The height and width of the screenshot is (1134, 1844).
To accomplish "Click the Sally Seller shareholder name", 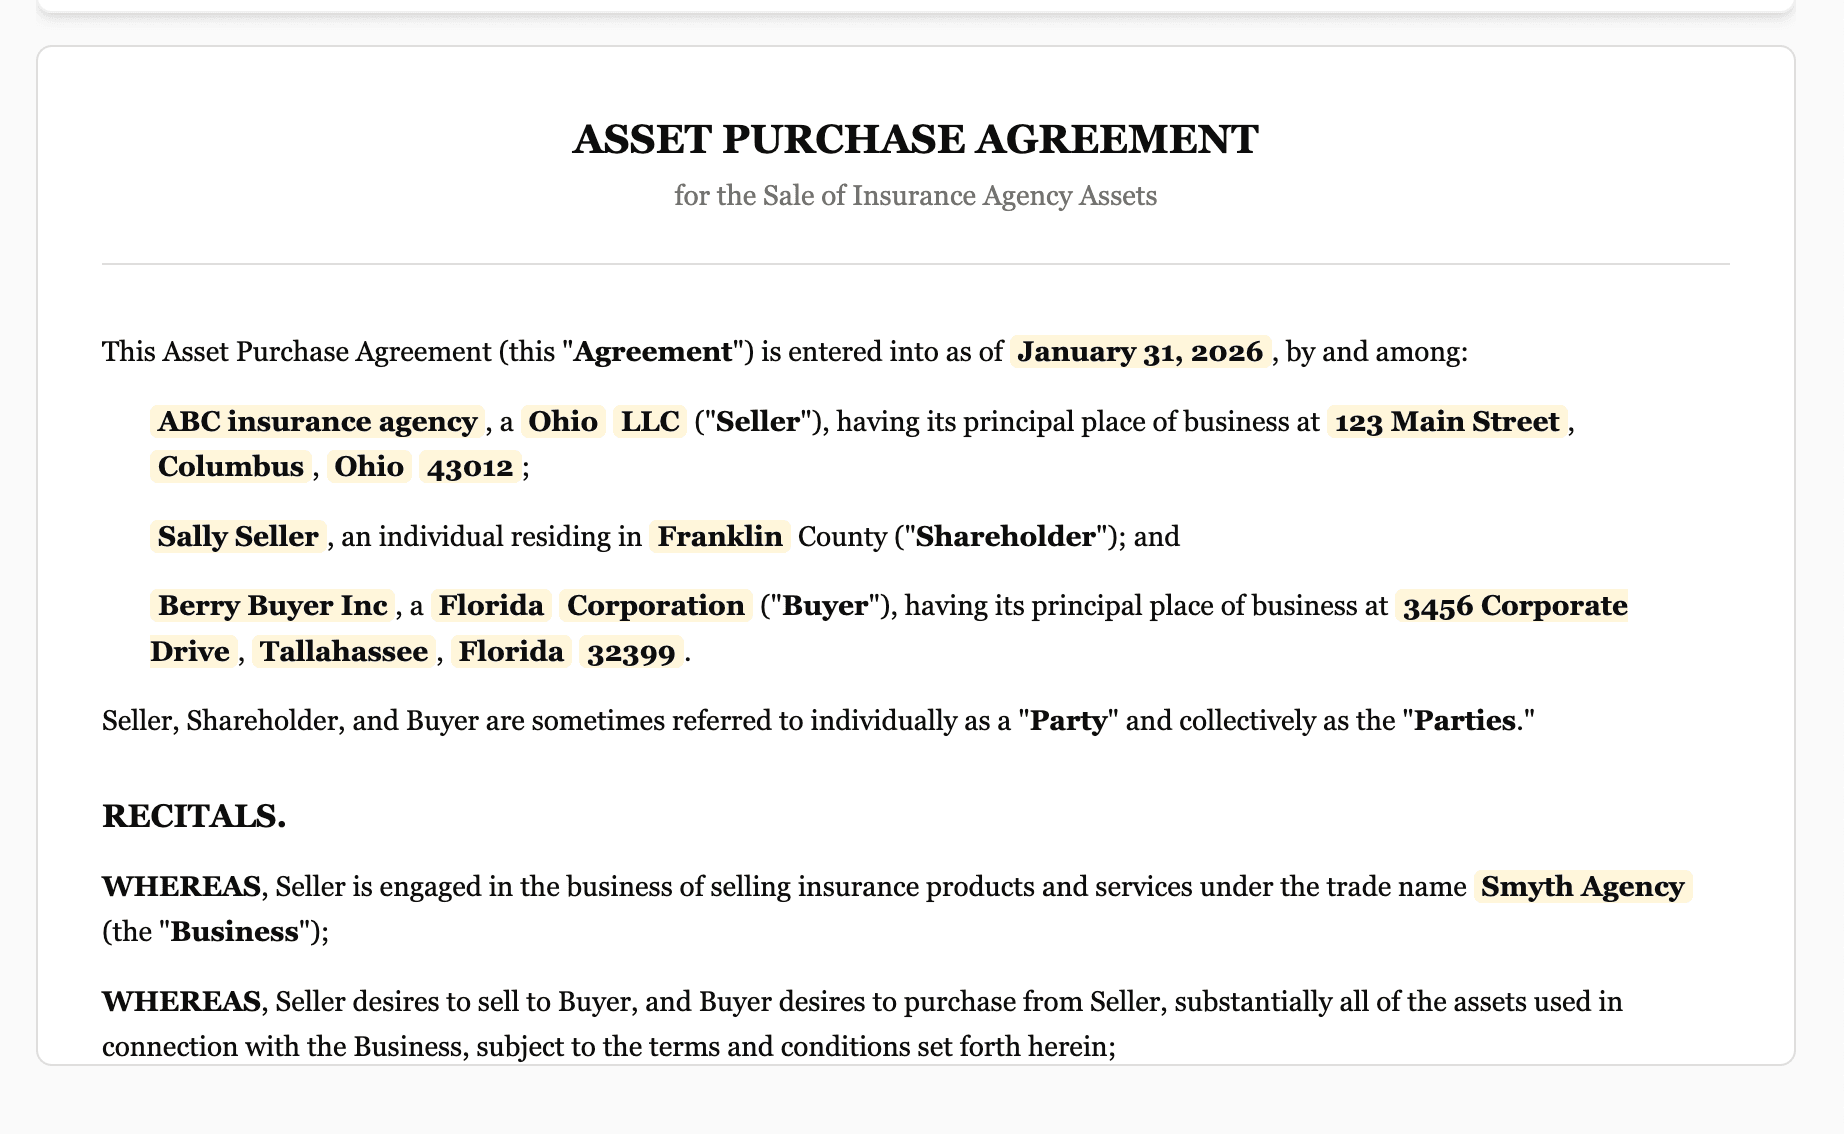I will click(238, 537).
